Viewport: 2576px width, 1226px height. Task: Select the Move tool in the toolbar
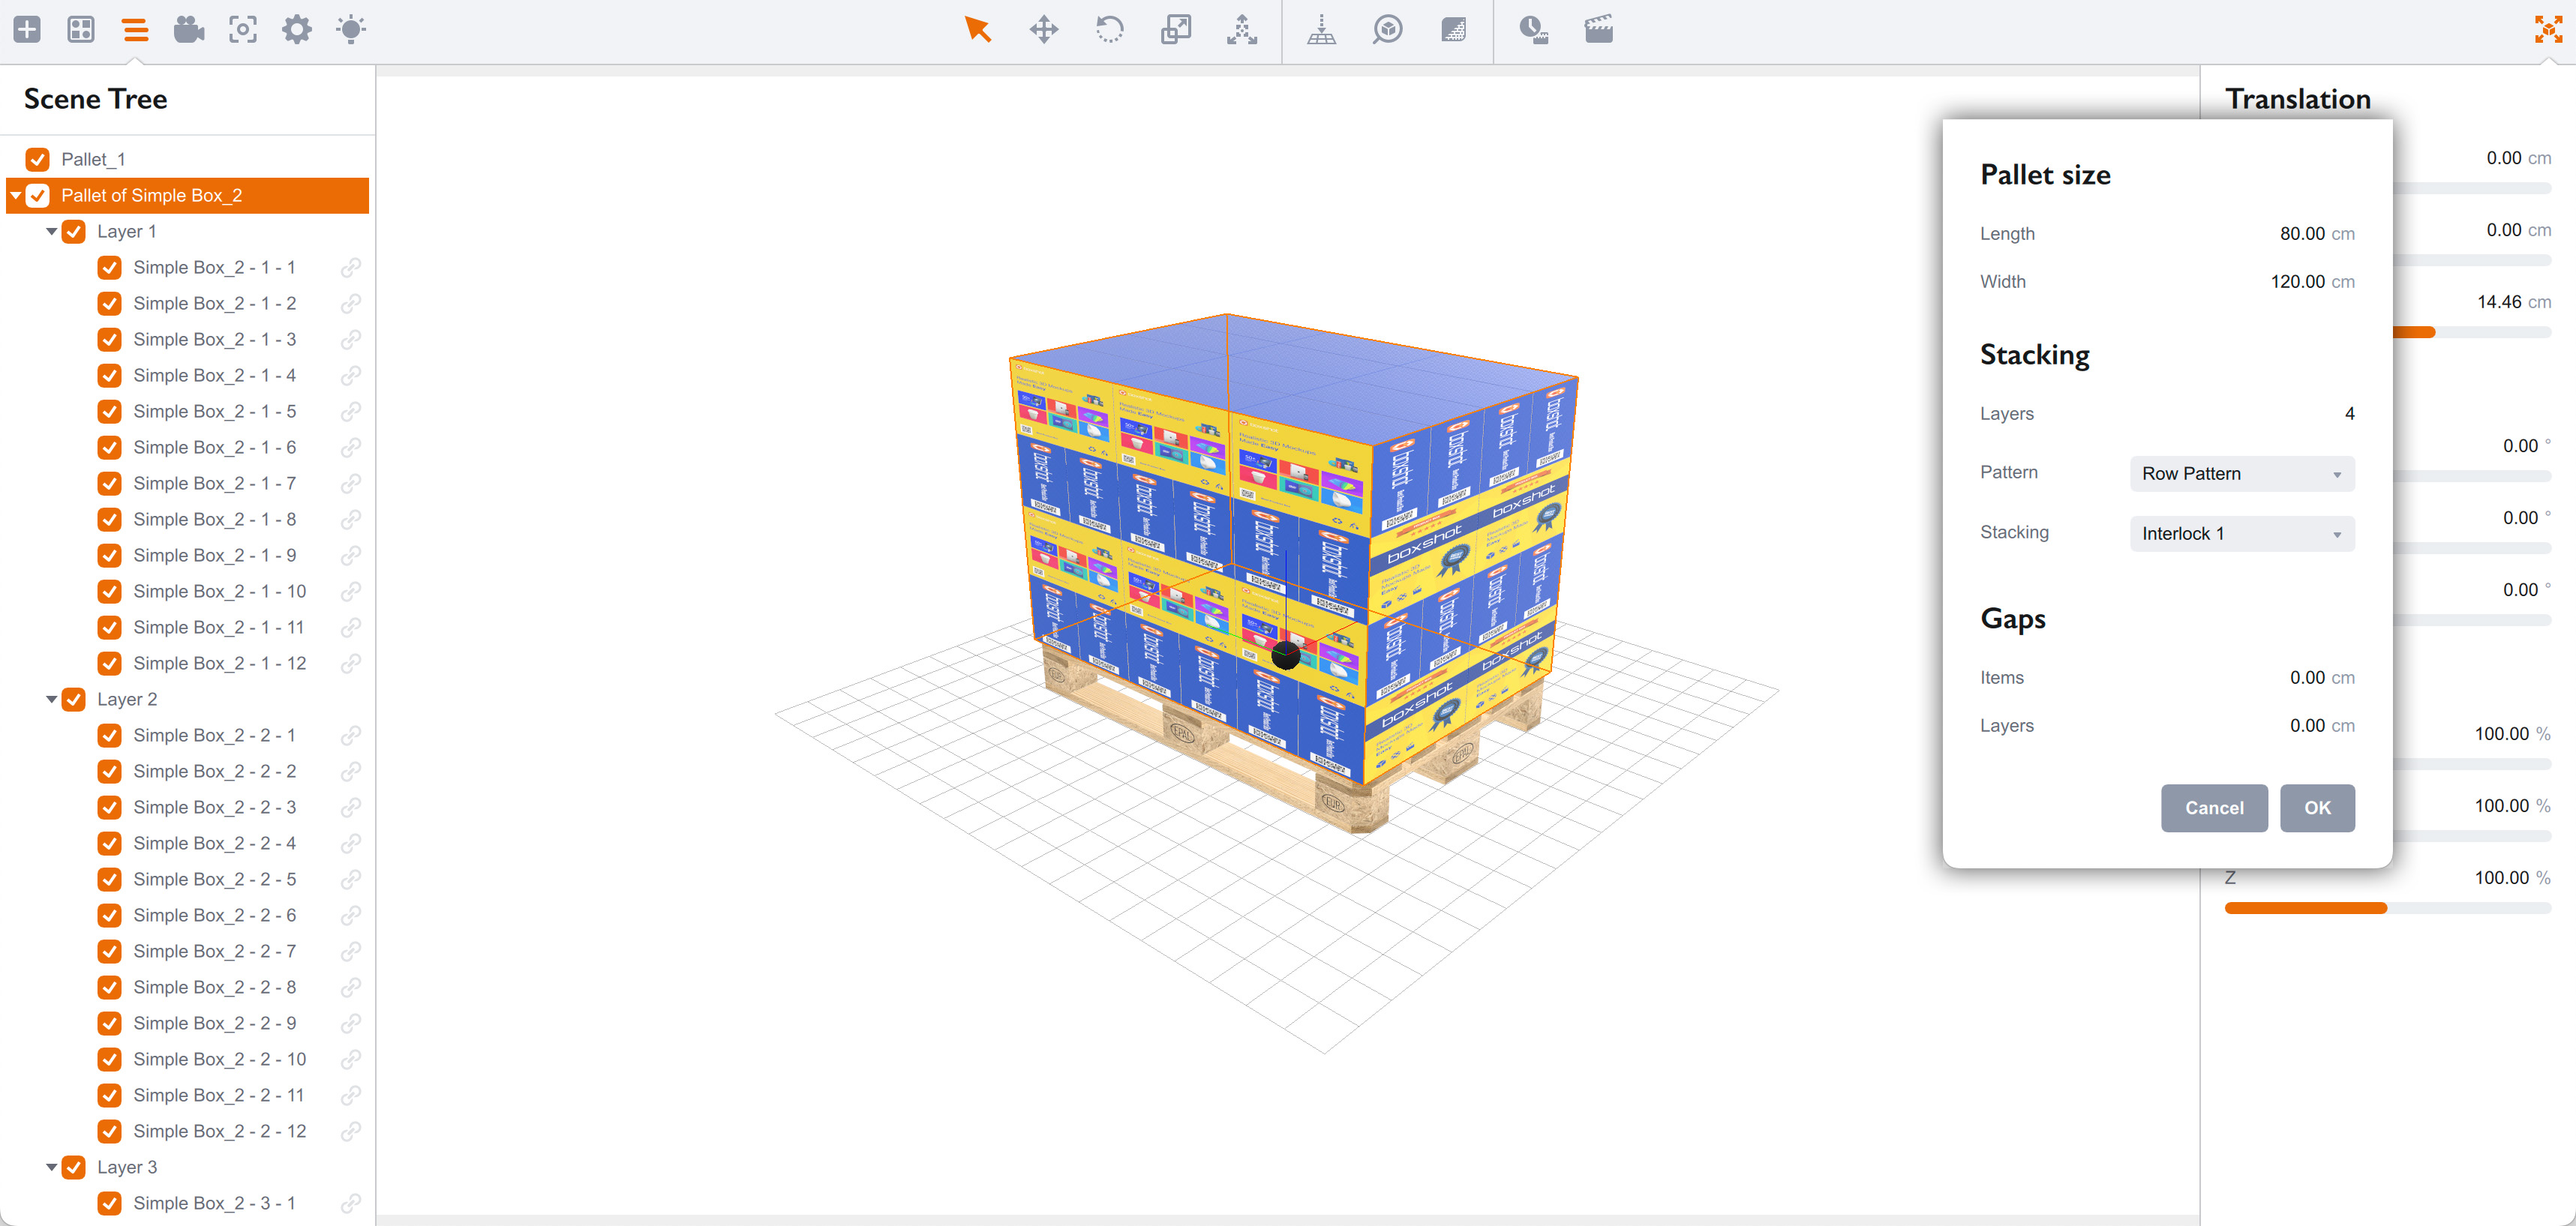pyautogui.click(x=1045, y=30)
